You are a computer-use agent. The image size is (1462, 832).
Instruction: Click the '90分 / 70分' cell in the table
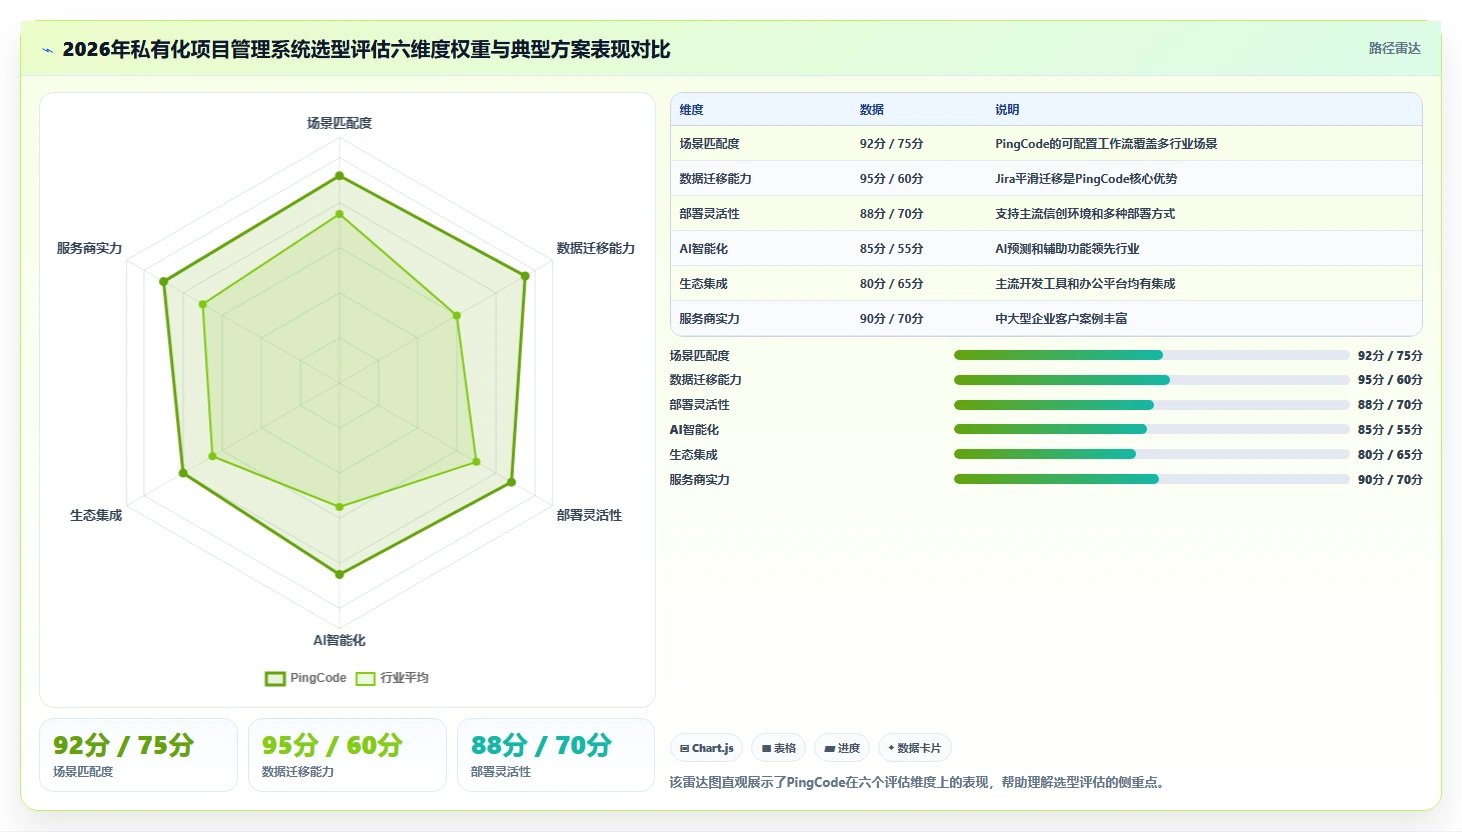(891, 319)
